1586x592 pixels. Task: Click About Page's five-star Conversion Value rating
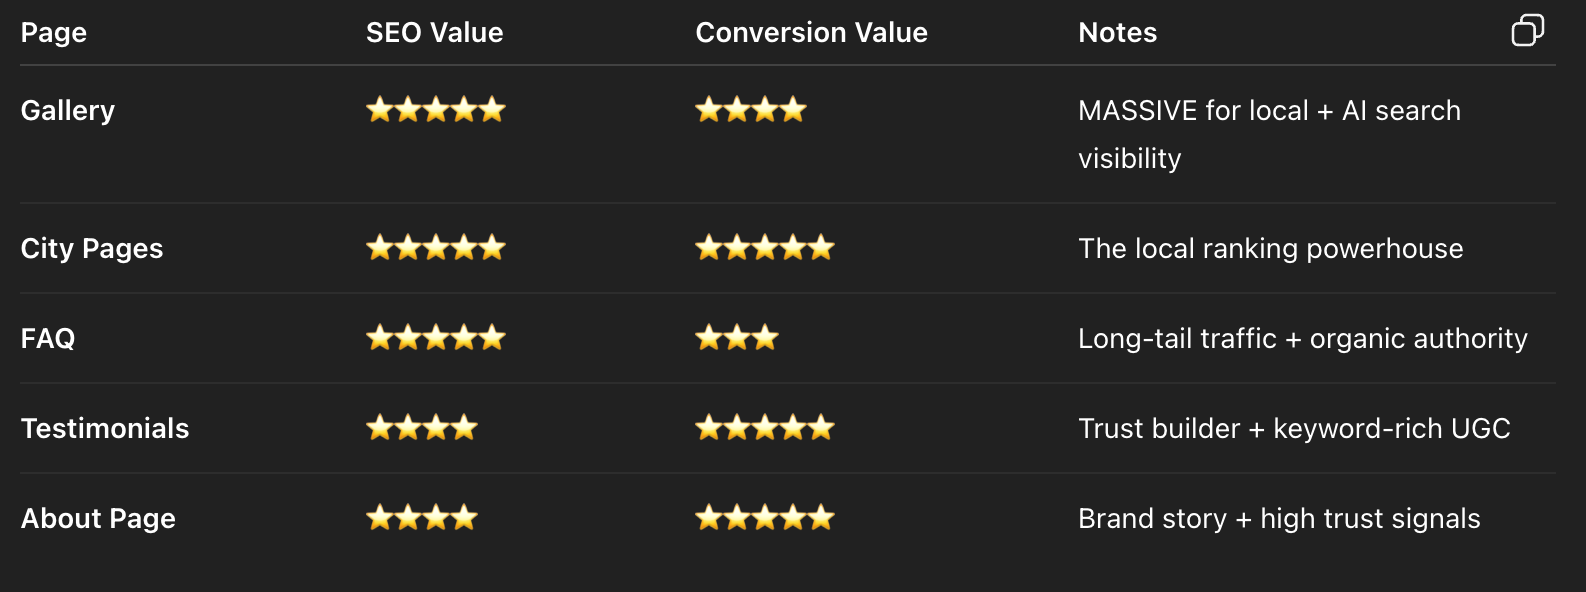coord(764,518)
